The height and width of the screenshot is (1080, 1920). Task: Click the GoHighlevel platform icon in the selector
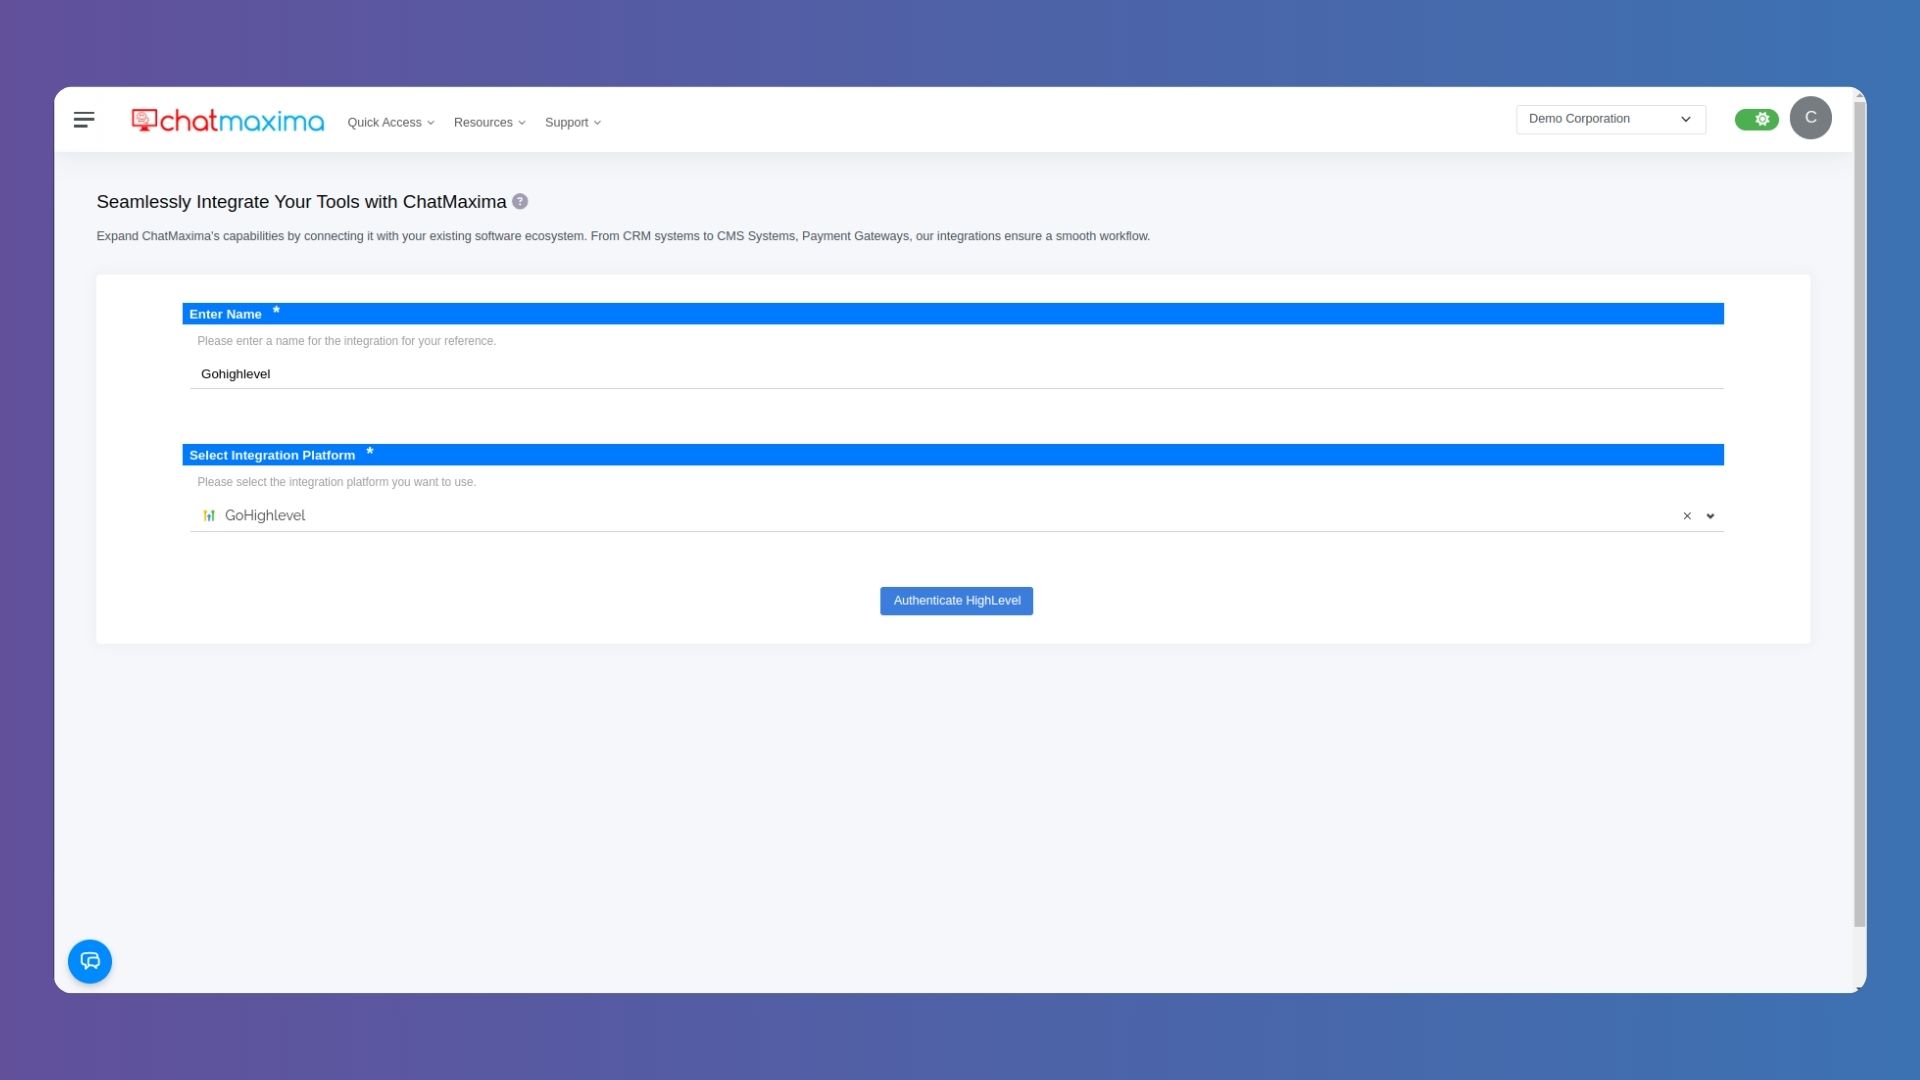coord(210,515)
